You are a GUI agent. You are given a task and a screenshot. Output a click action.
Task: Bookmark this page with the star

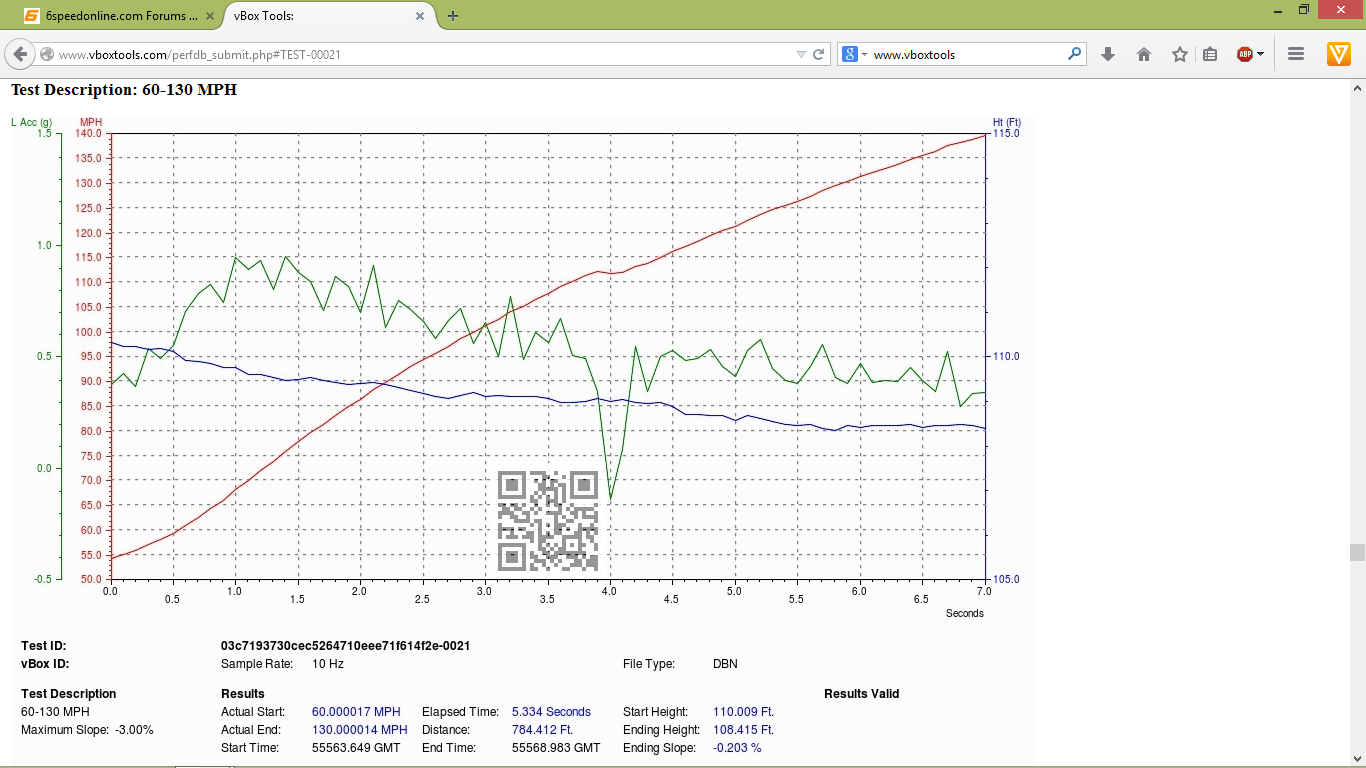[x=1180, y=54]
